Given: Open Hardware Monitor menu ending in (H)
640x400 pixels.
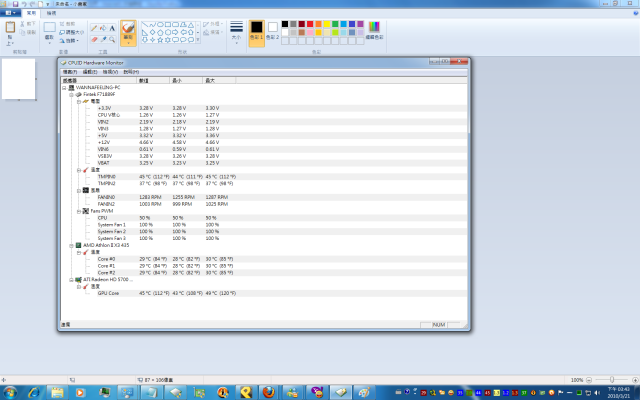Looking at the screenshot, I should point(131,72).
